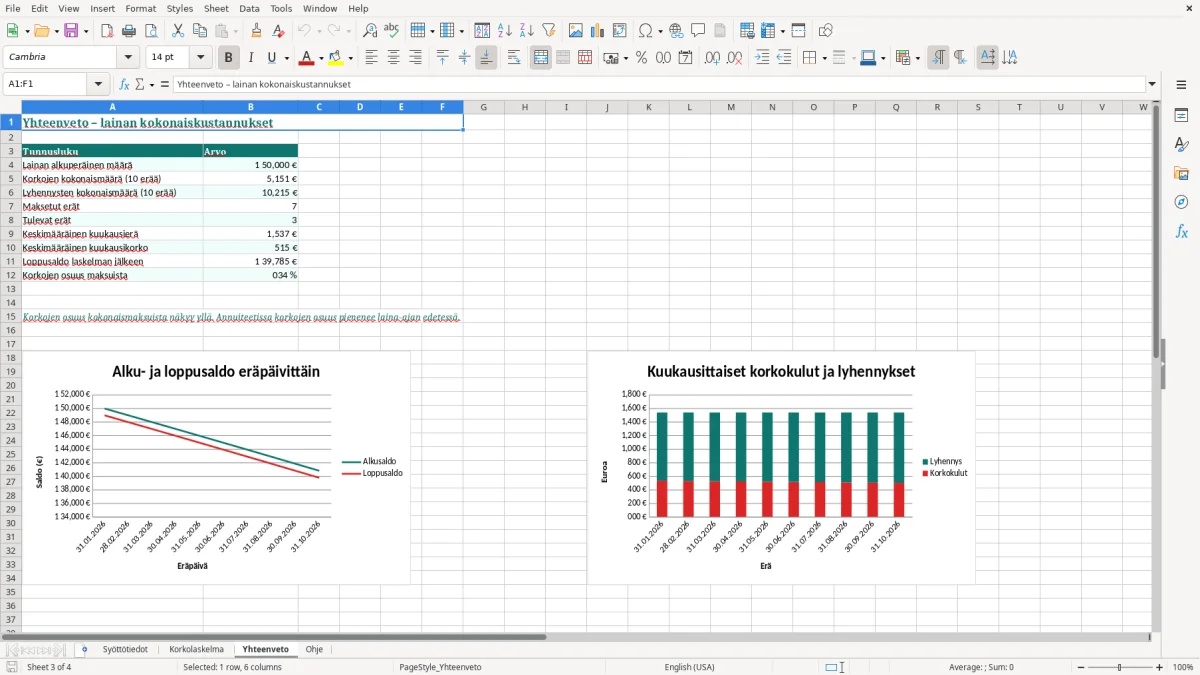Apply the red font color swatch
1200x675 pixels.
coord(306,58)
